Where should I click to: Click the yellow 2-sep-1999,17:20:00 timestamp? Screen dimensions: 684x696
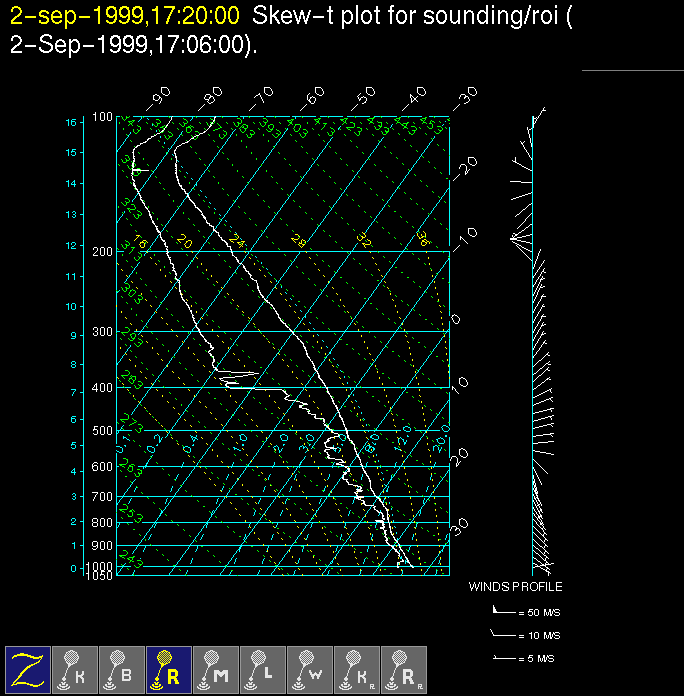pyautogui.click(x=124, y=16)
